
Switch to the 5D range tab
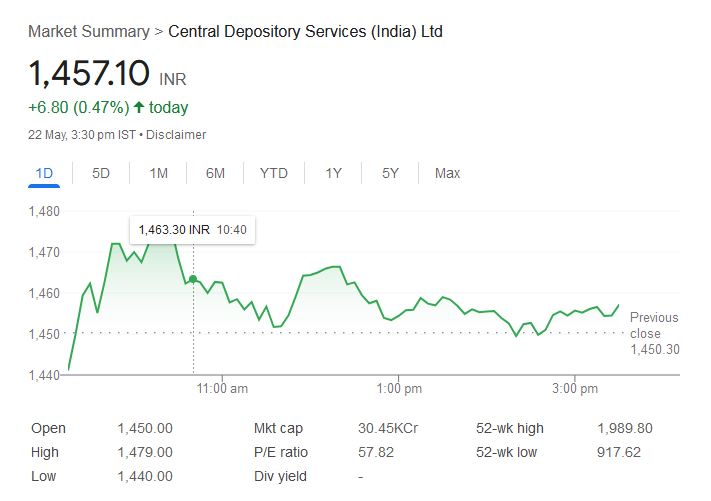point(101,173)
